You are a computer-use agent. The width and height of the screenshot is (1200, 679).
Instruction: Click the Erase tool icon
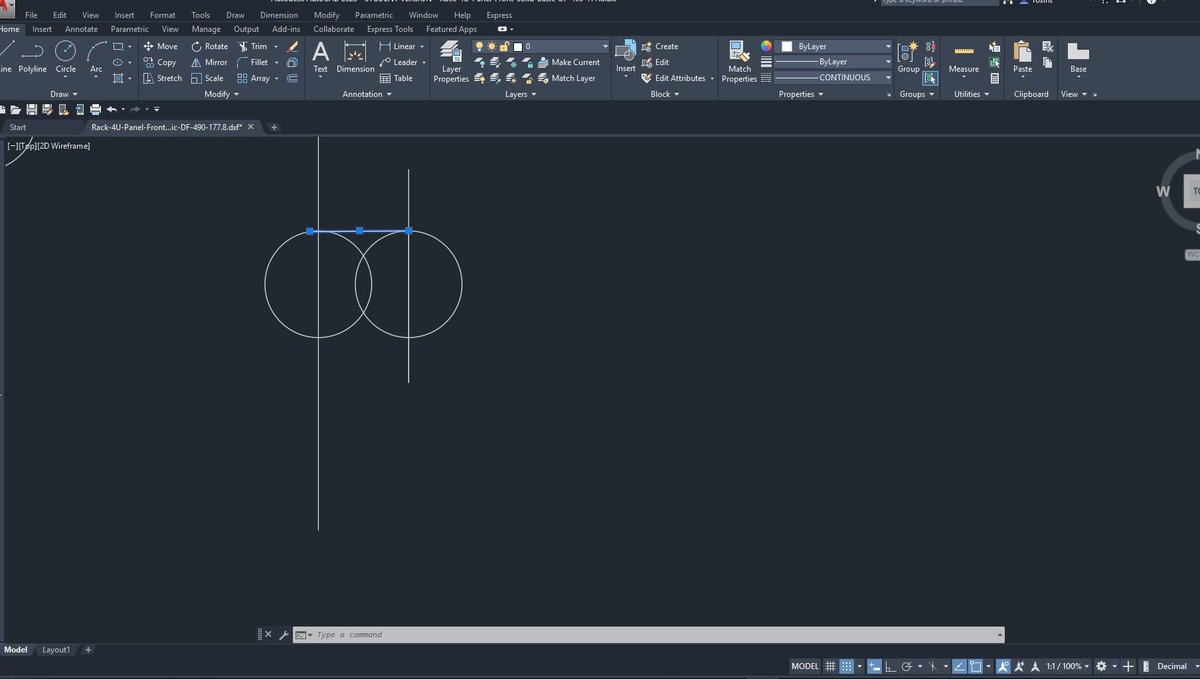(x=292, y=46)
